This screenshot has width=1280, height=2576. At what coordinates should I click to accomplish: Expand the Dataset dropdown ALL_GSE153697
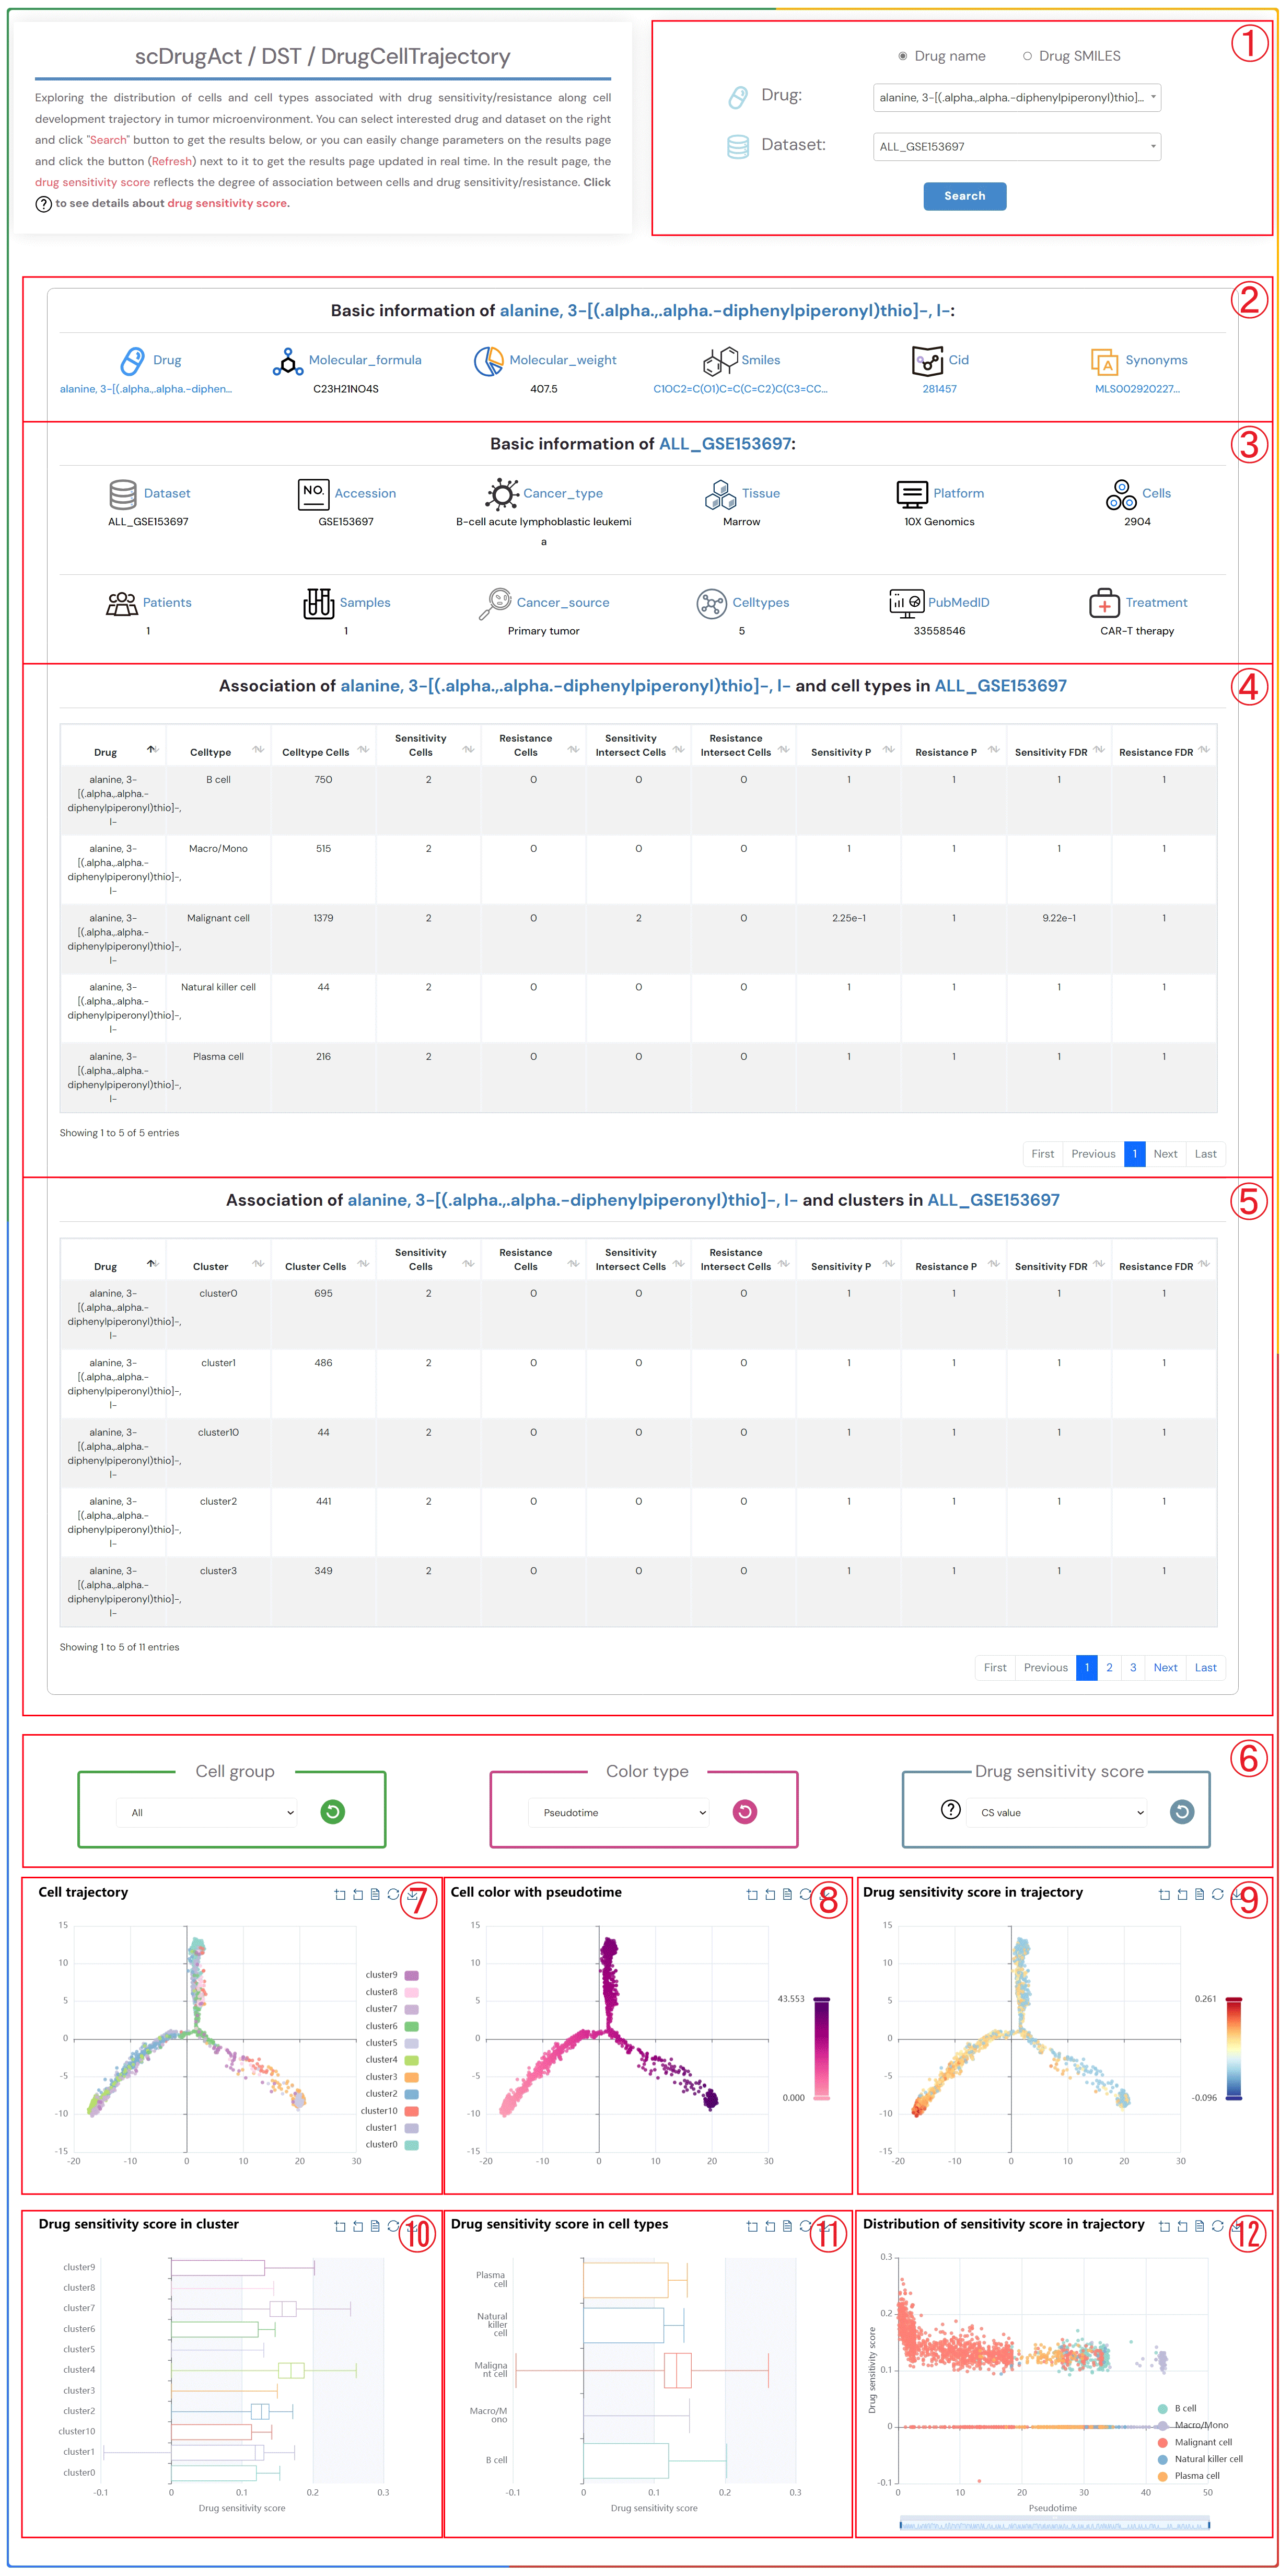(1016, 146)
